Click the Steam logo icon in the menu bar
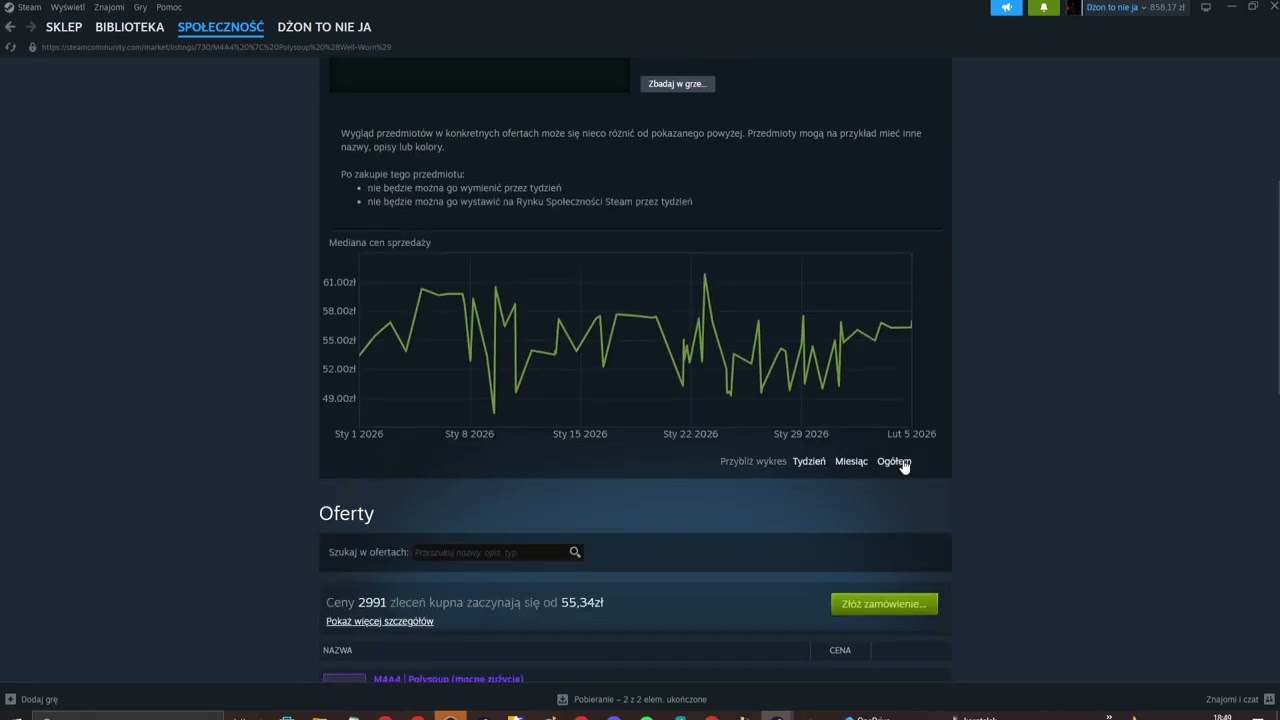The height and width of the screenshot is (720, 1280). click(9, 7)
